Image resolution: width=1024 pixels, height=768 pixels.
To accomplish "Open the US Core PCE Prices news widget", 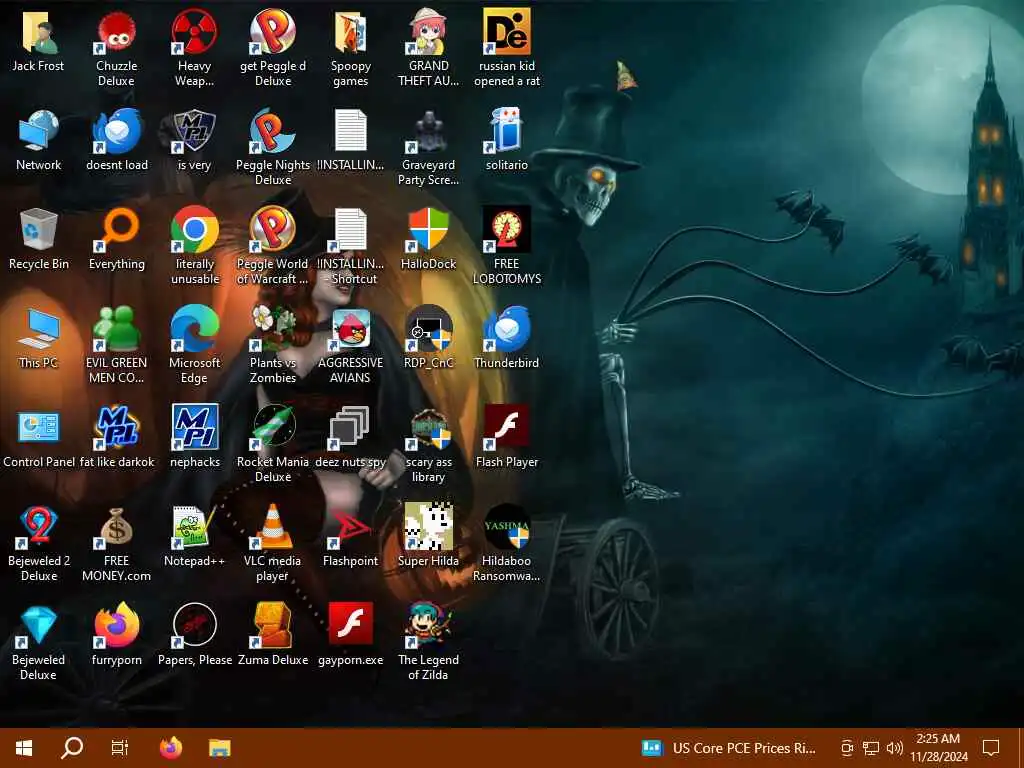I will tap(729, 748).
